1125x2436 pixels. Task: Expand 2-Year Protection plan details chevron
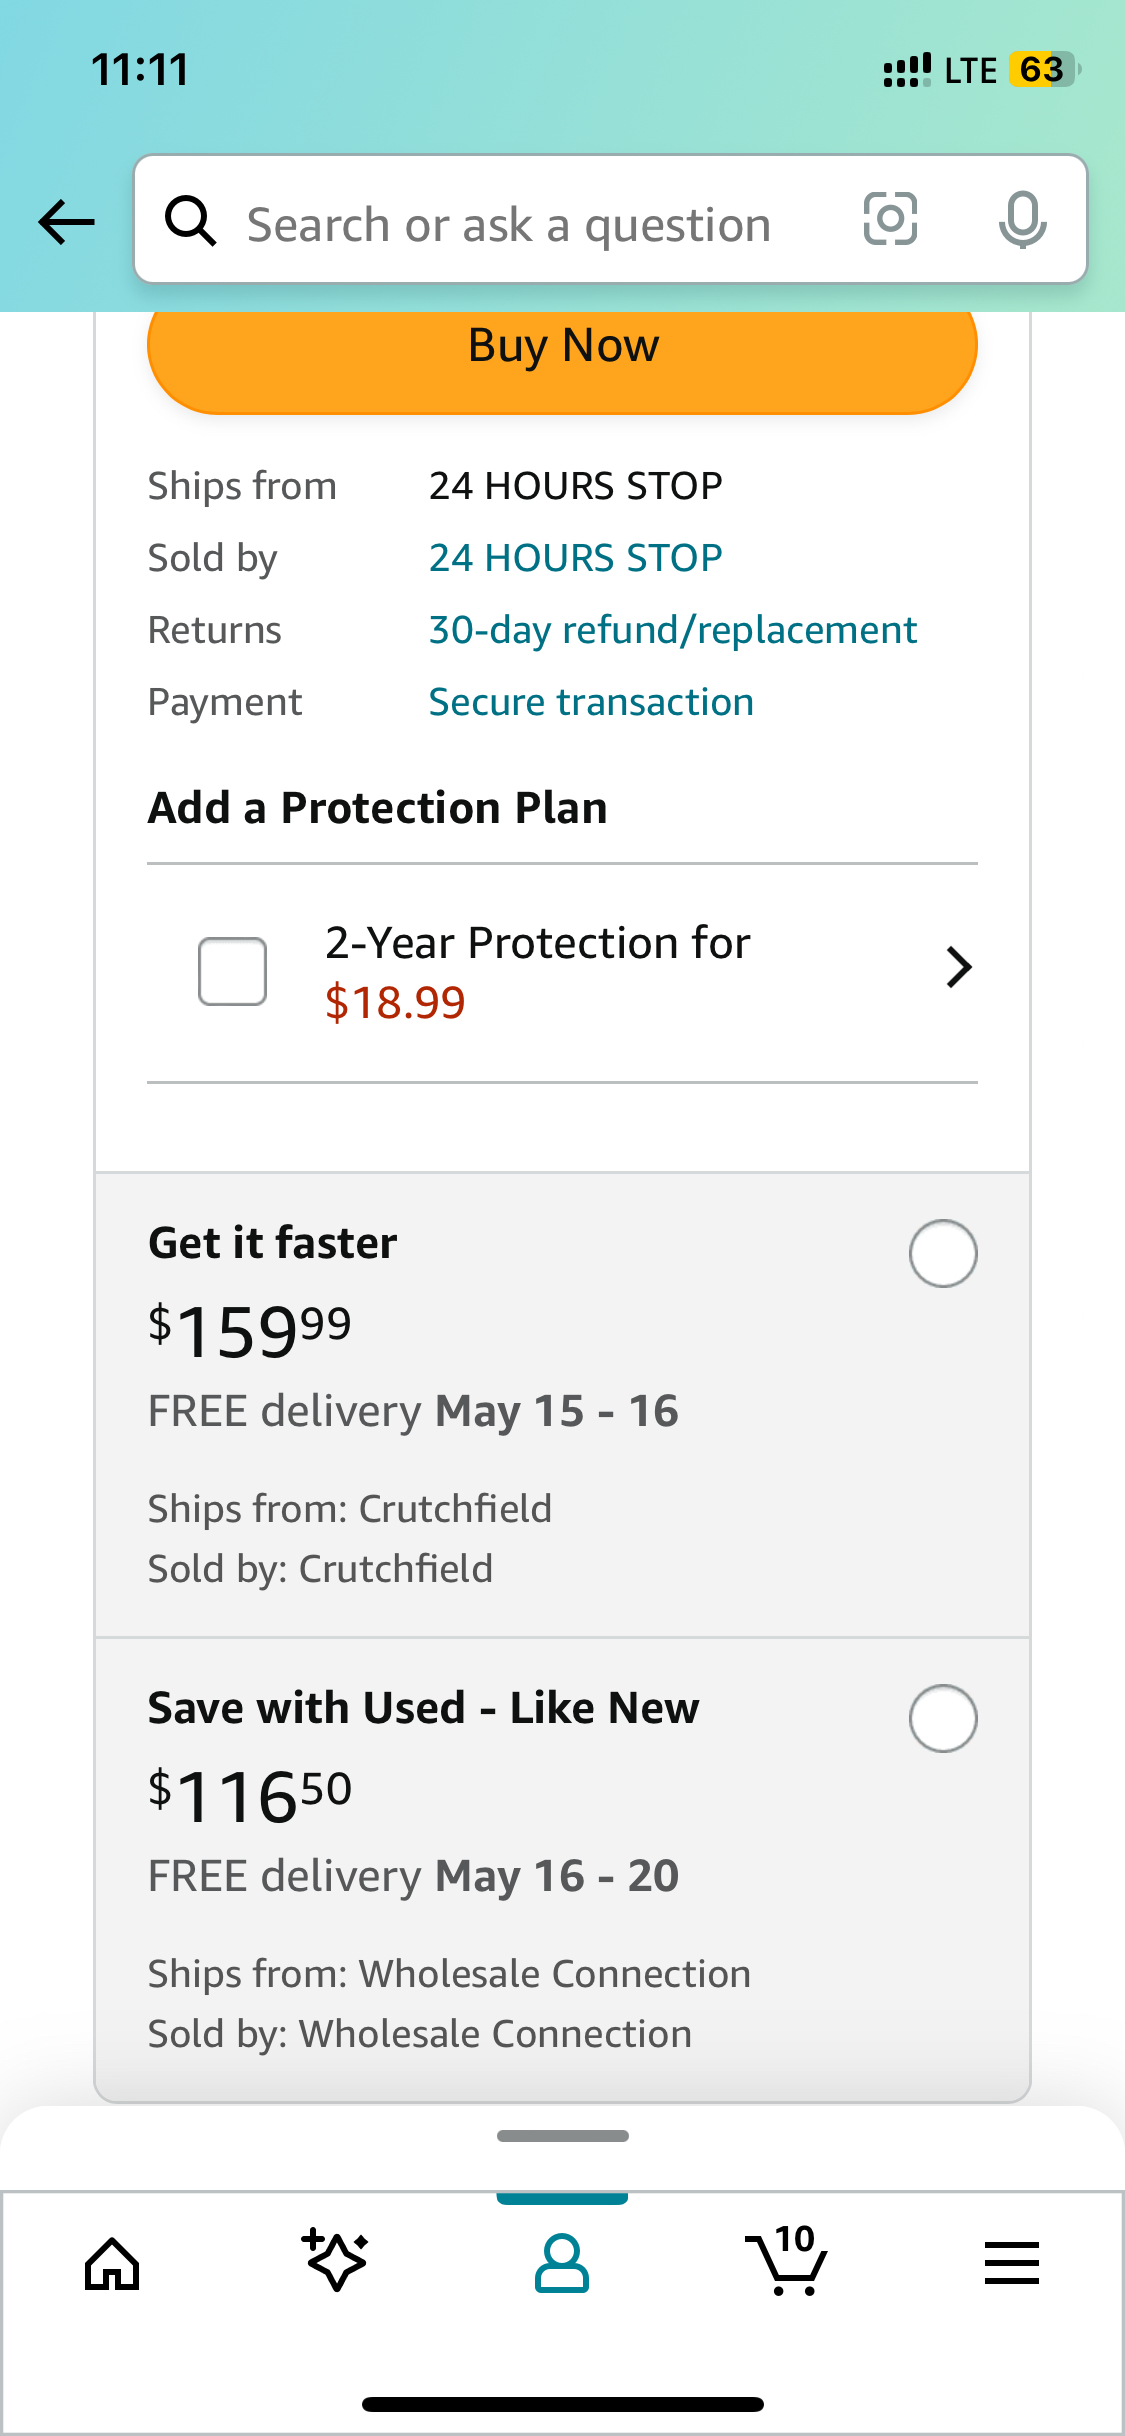click(x=958, y=968)
